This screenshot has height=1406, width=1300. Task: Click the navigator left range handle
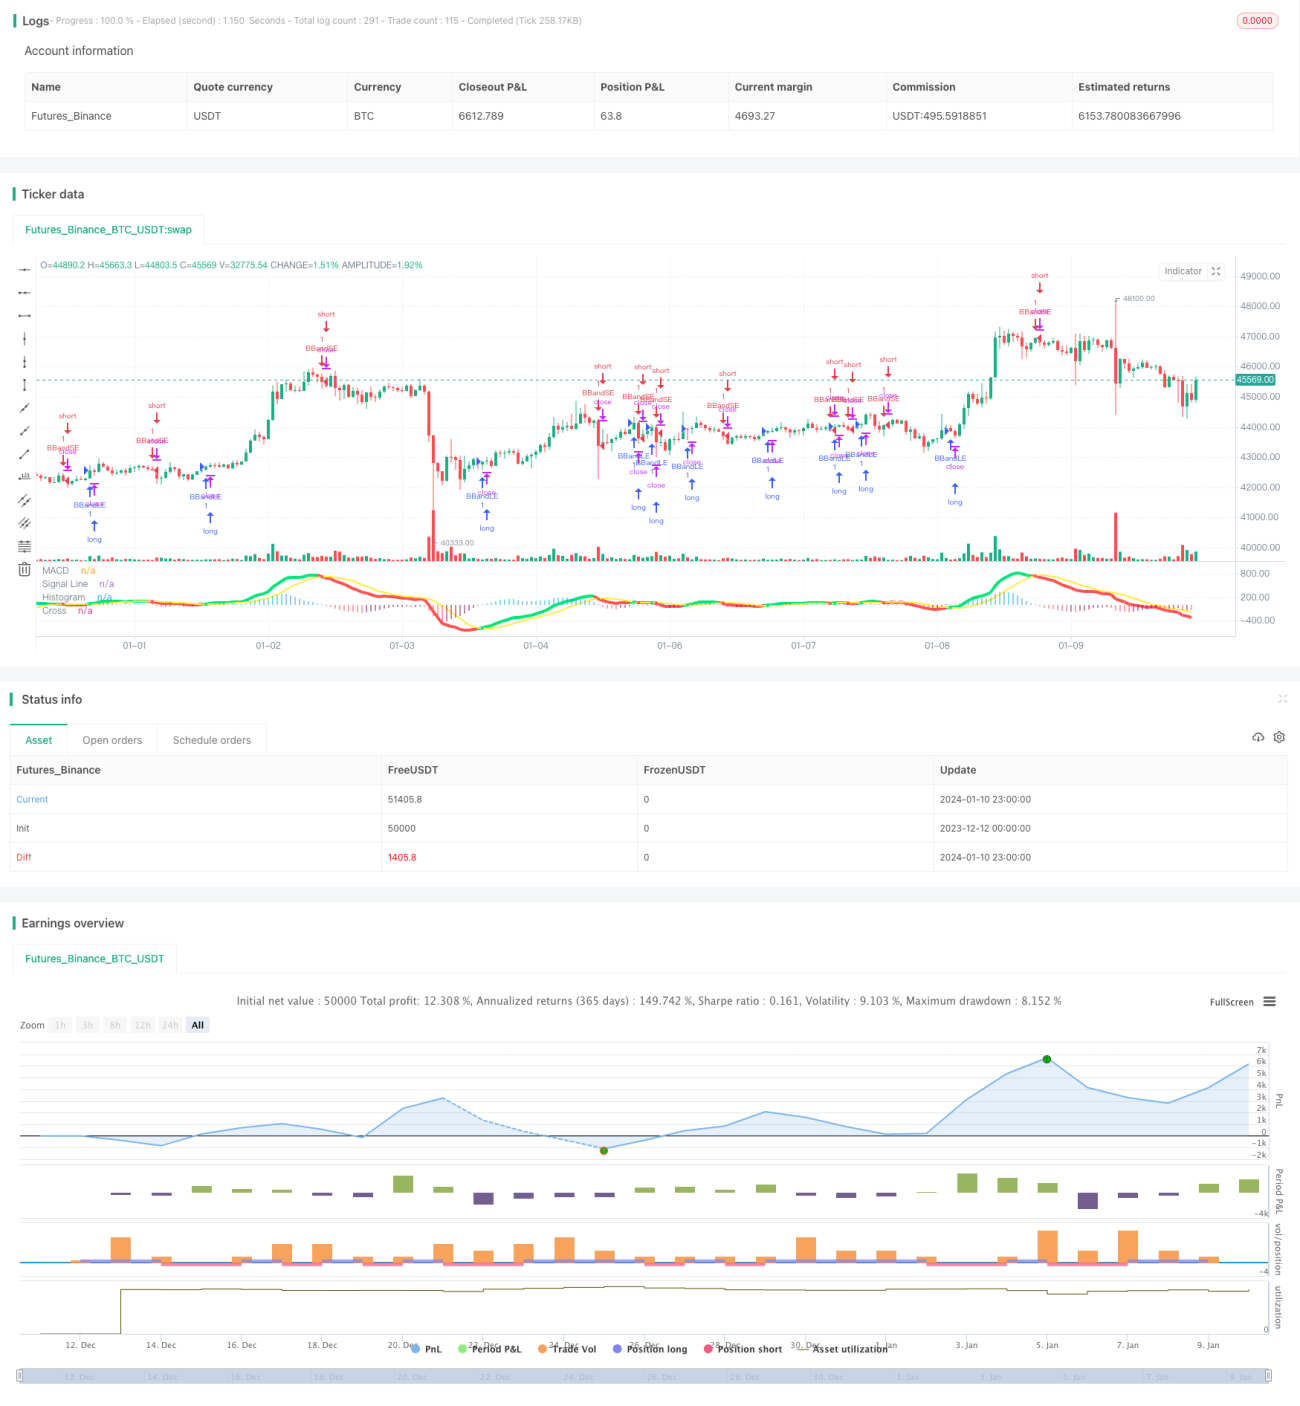pyautogui.click(x=21, y=1376)
